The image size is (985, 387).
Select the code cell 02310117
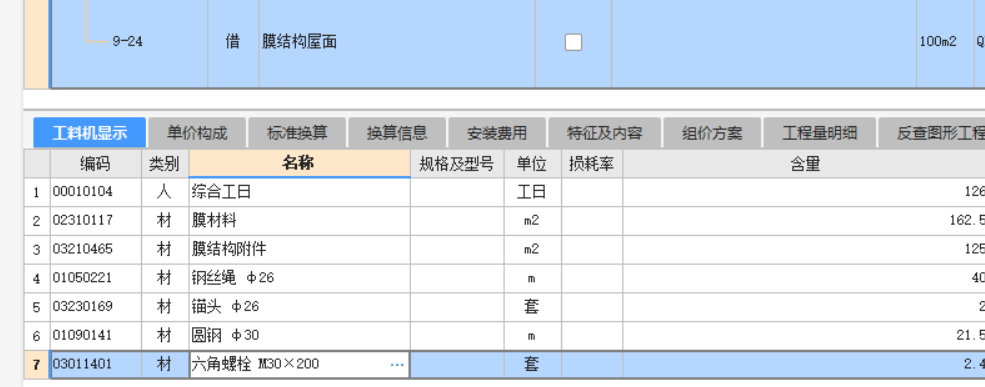tap(95, 221)
